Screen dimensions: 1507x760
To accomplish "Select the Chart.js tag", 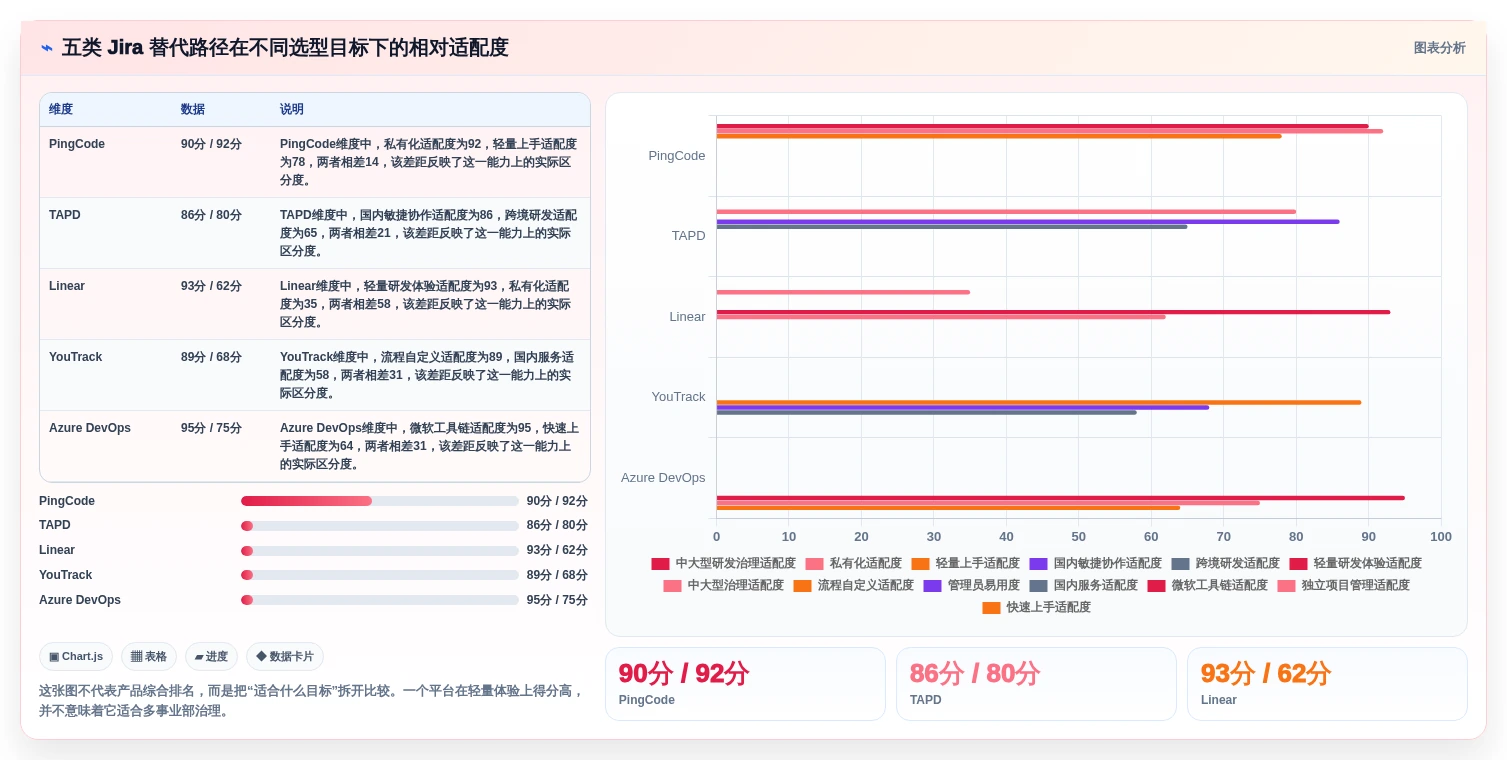I will (76, 657).
